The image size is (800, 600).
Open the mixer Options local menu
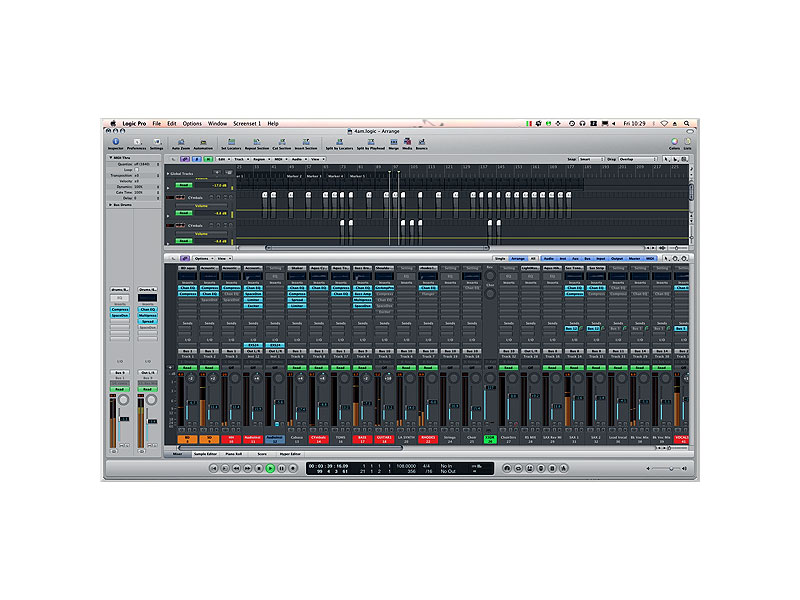pos(203,259)
